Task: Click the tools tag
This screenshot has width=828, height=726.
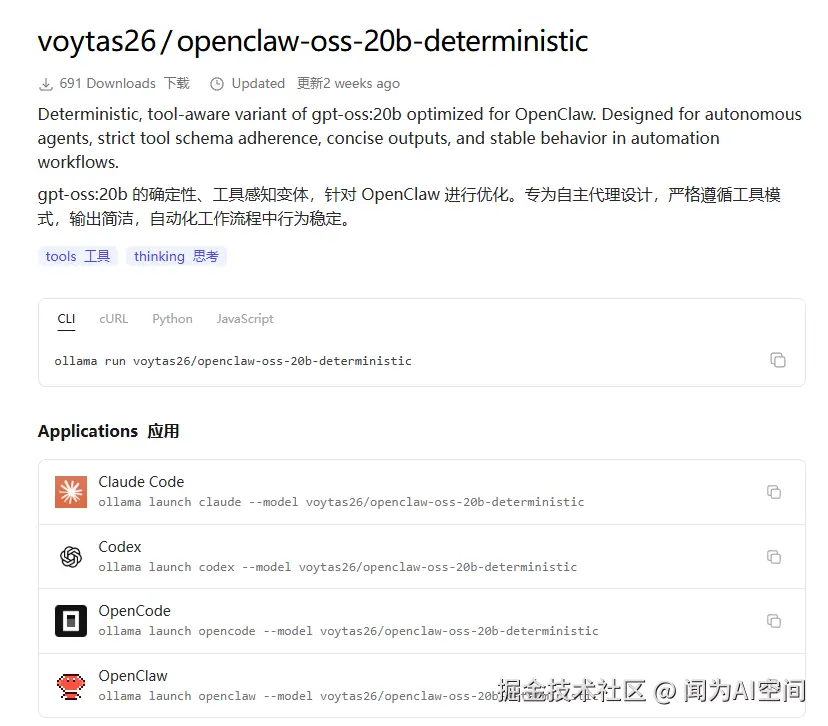Action: point(78,256)
